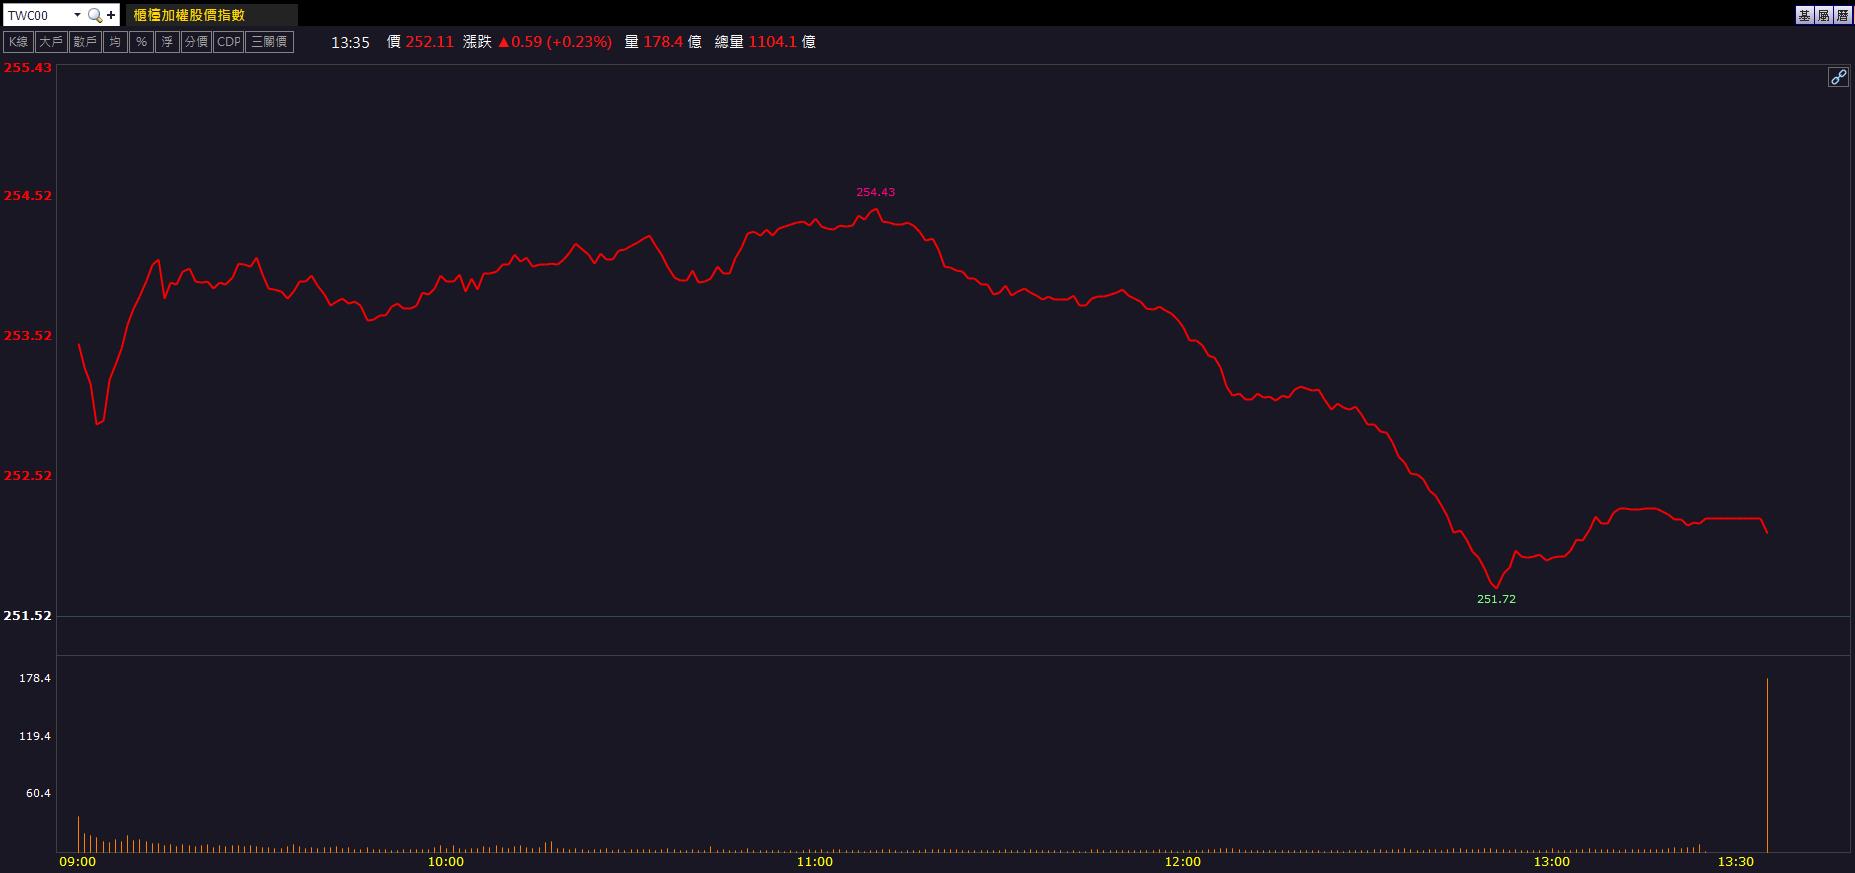This screenshot has height=873, width=1855.
Task: Toggle the 均 average line button
Action: (x=115, y=42)
